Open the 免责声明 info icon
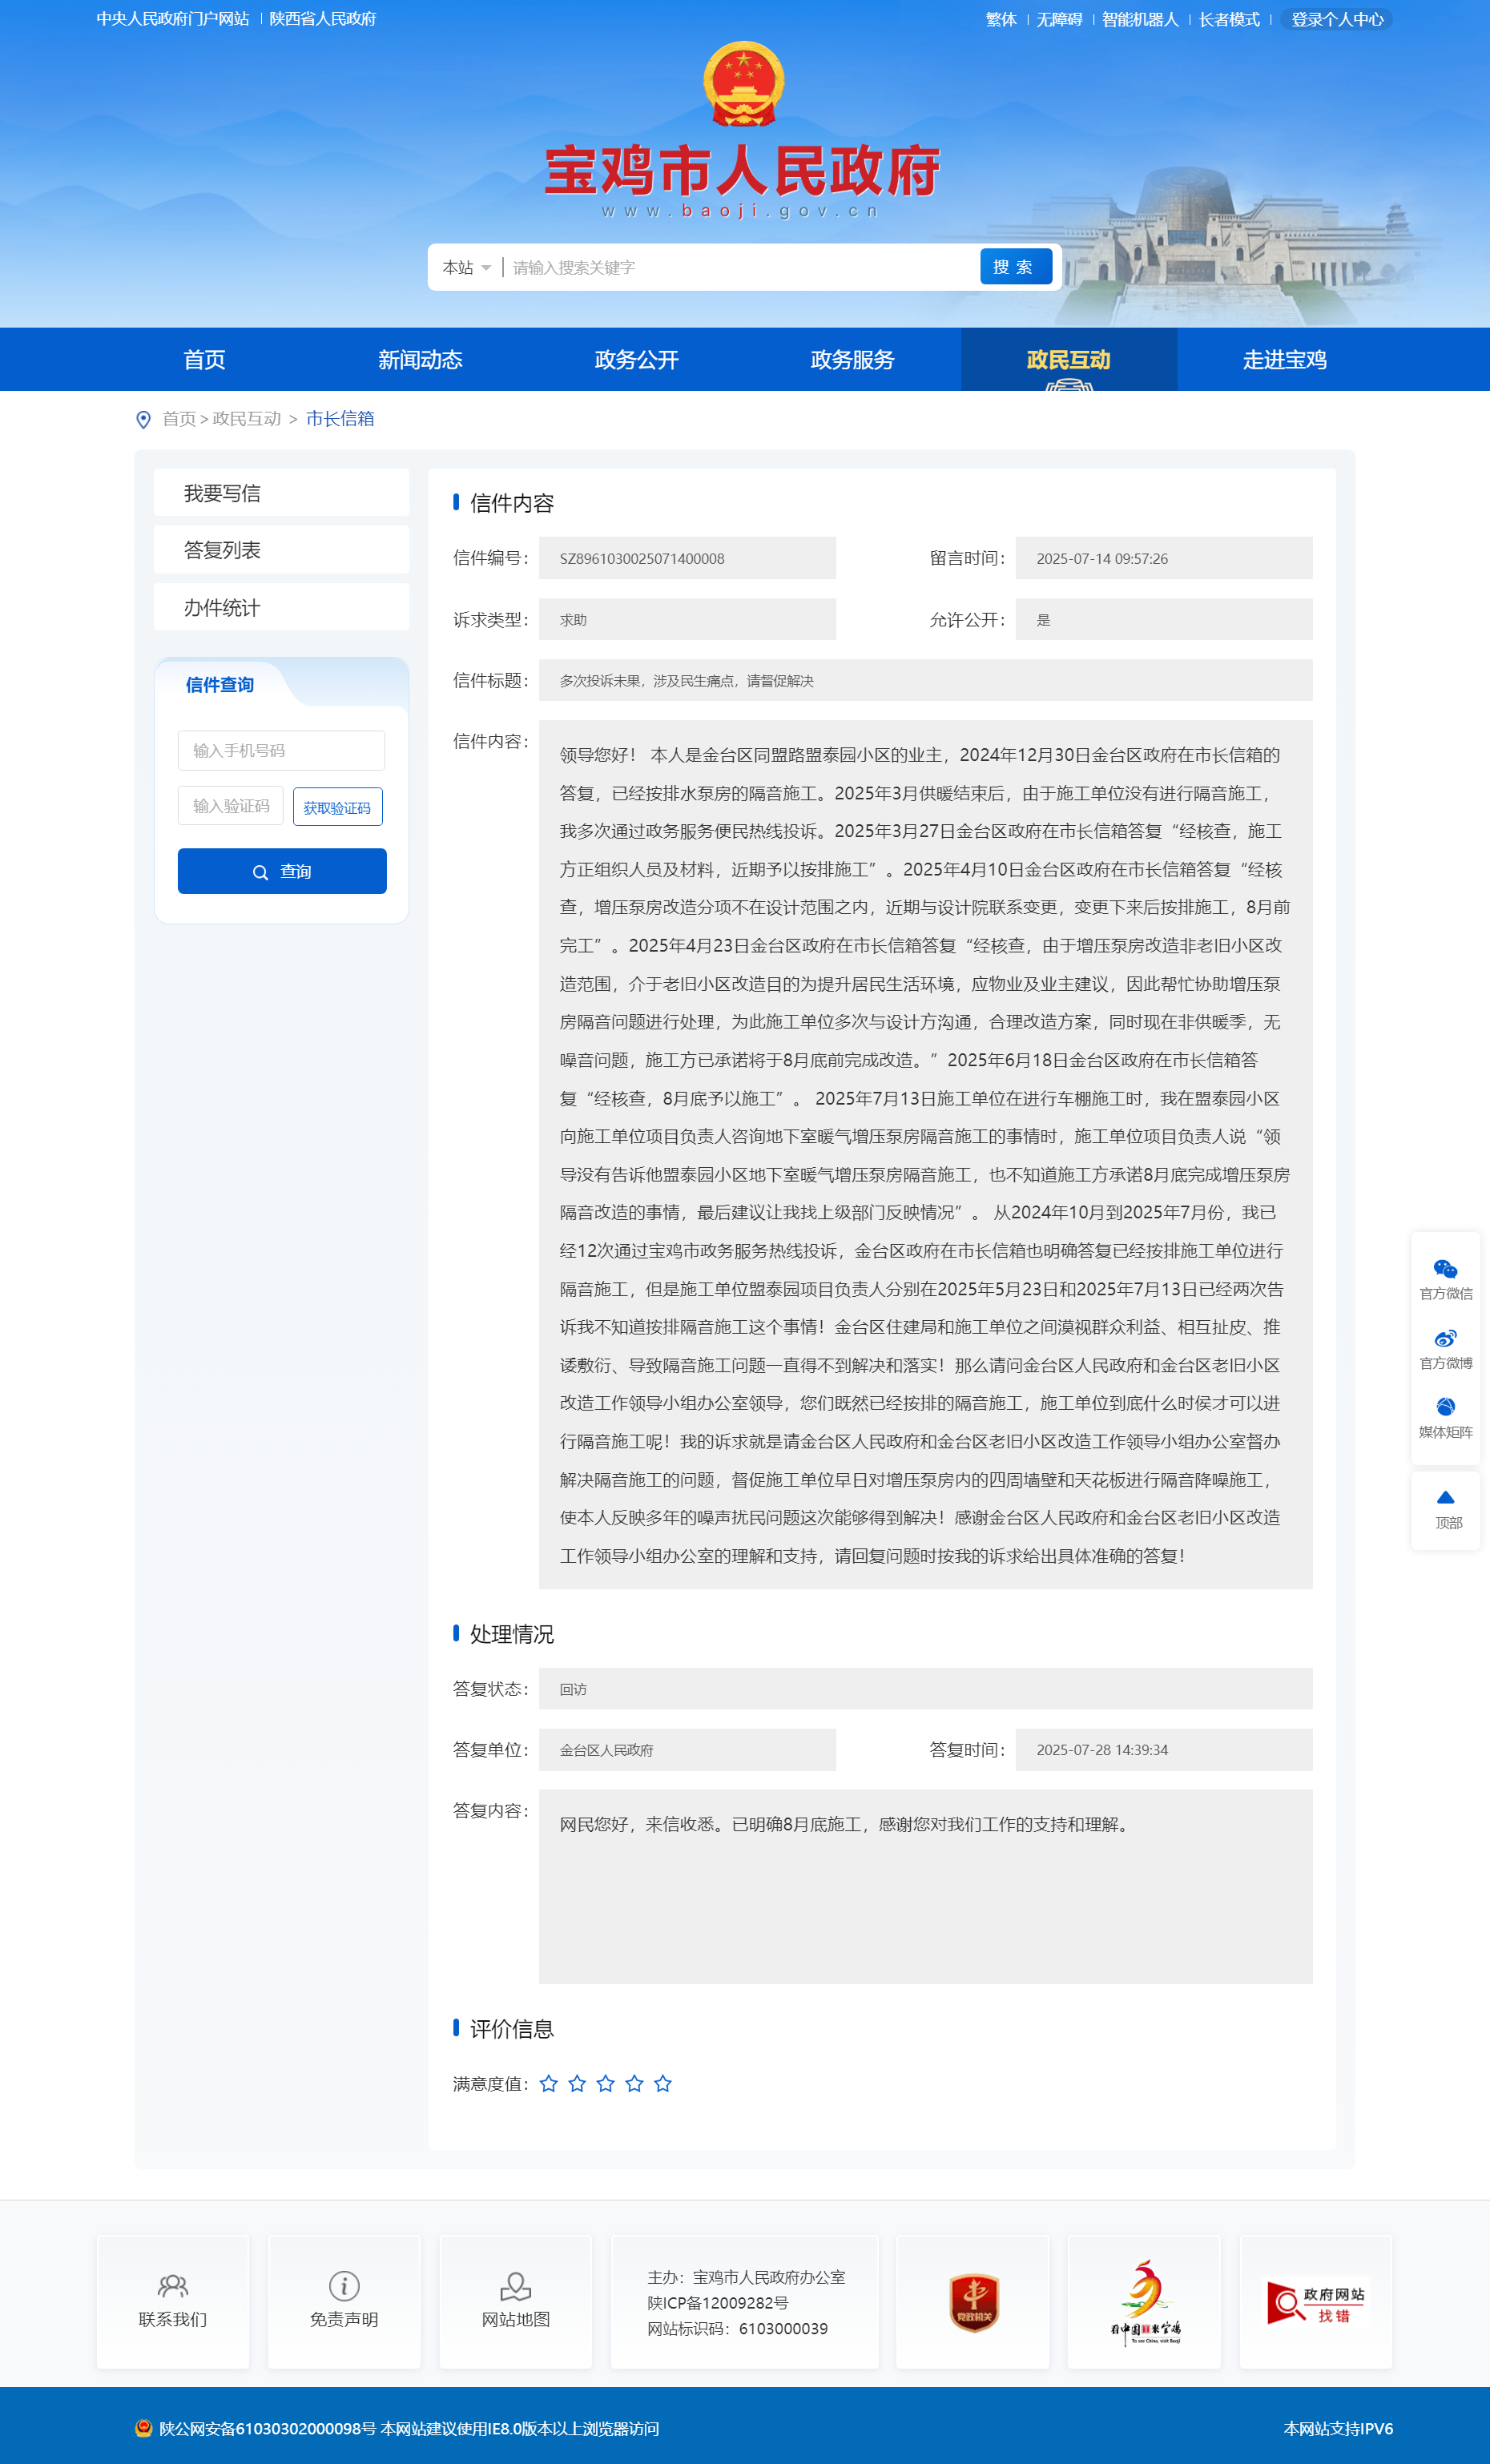The image size is (1490, 2464). pyautogui.click(x=344, y=2286)
